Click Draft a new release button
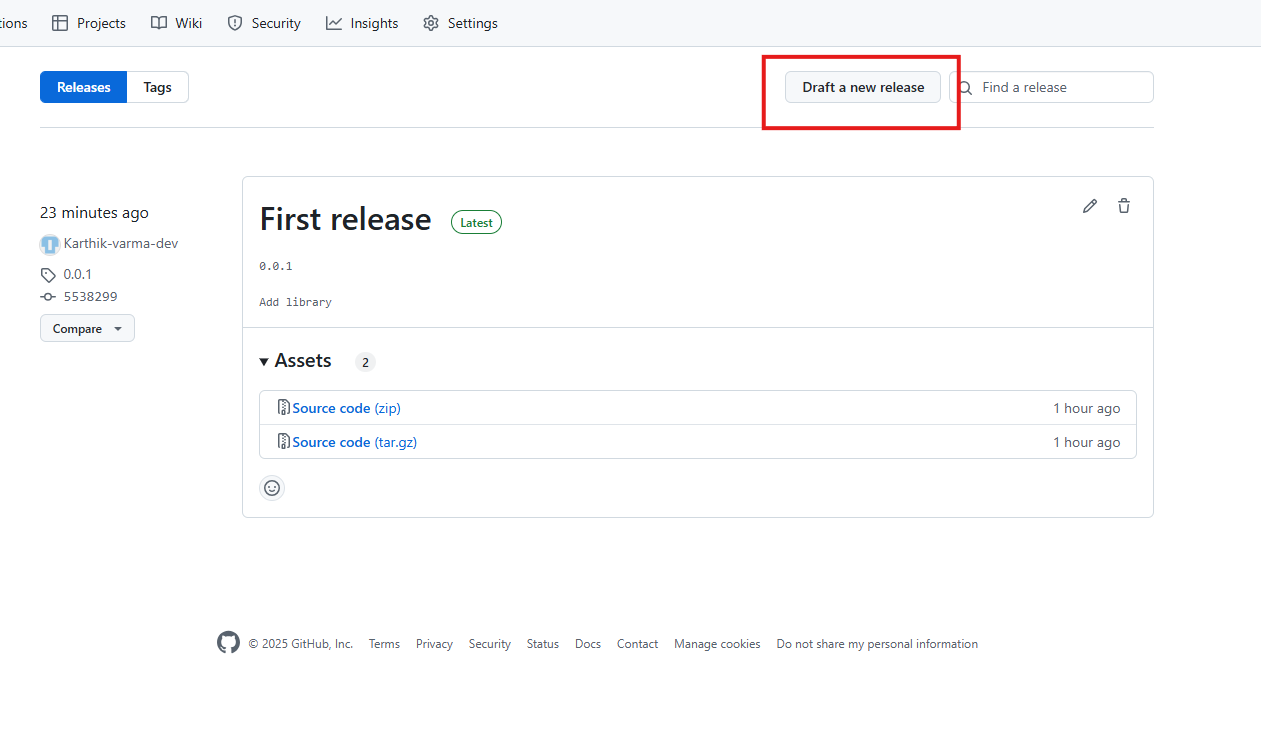 pos(863,87)
